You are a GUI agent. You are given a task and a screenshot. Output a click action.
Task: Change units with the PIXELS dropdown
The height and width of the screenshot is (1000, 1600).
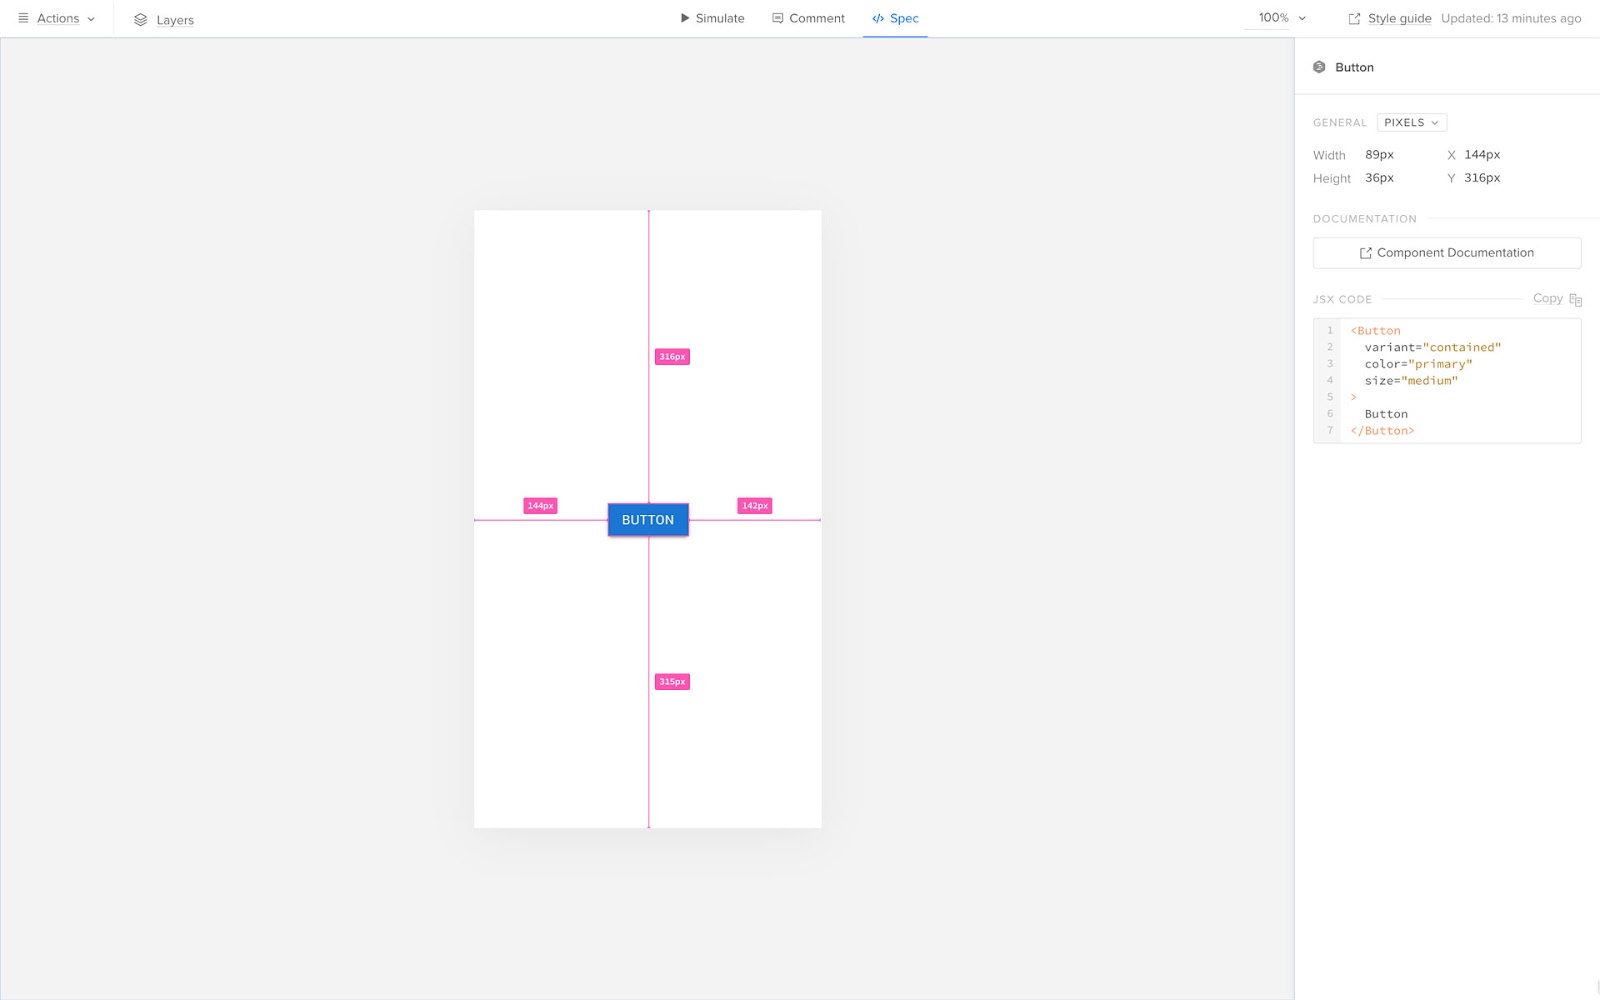(x=1411, y=122)
